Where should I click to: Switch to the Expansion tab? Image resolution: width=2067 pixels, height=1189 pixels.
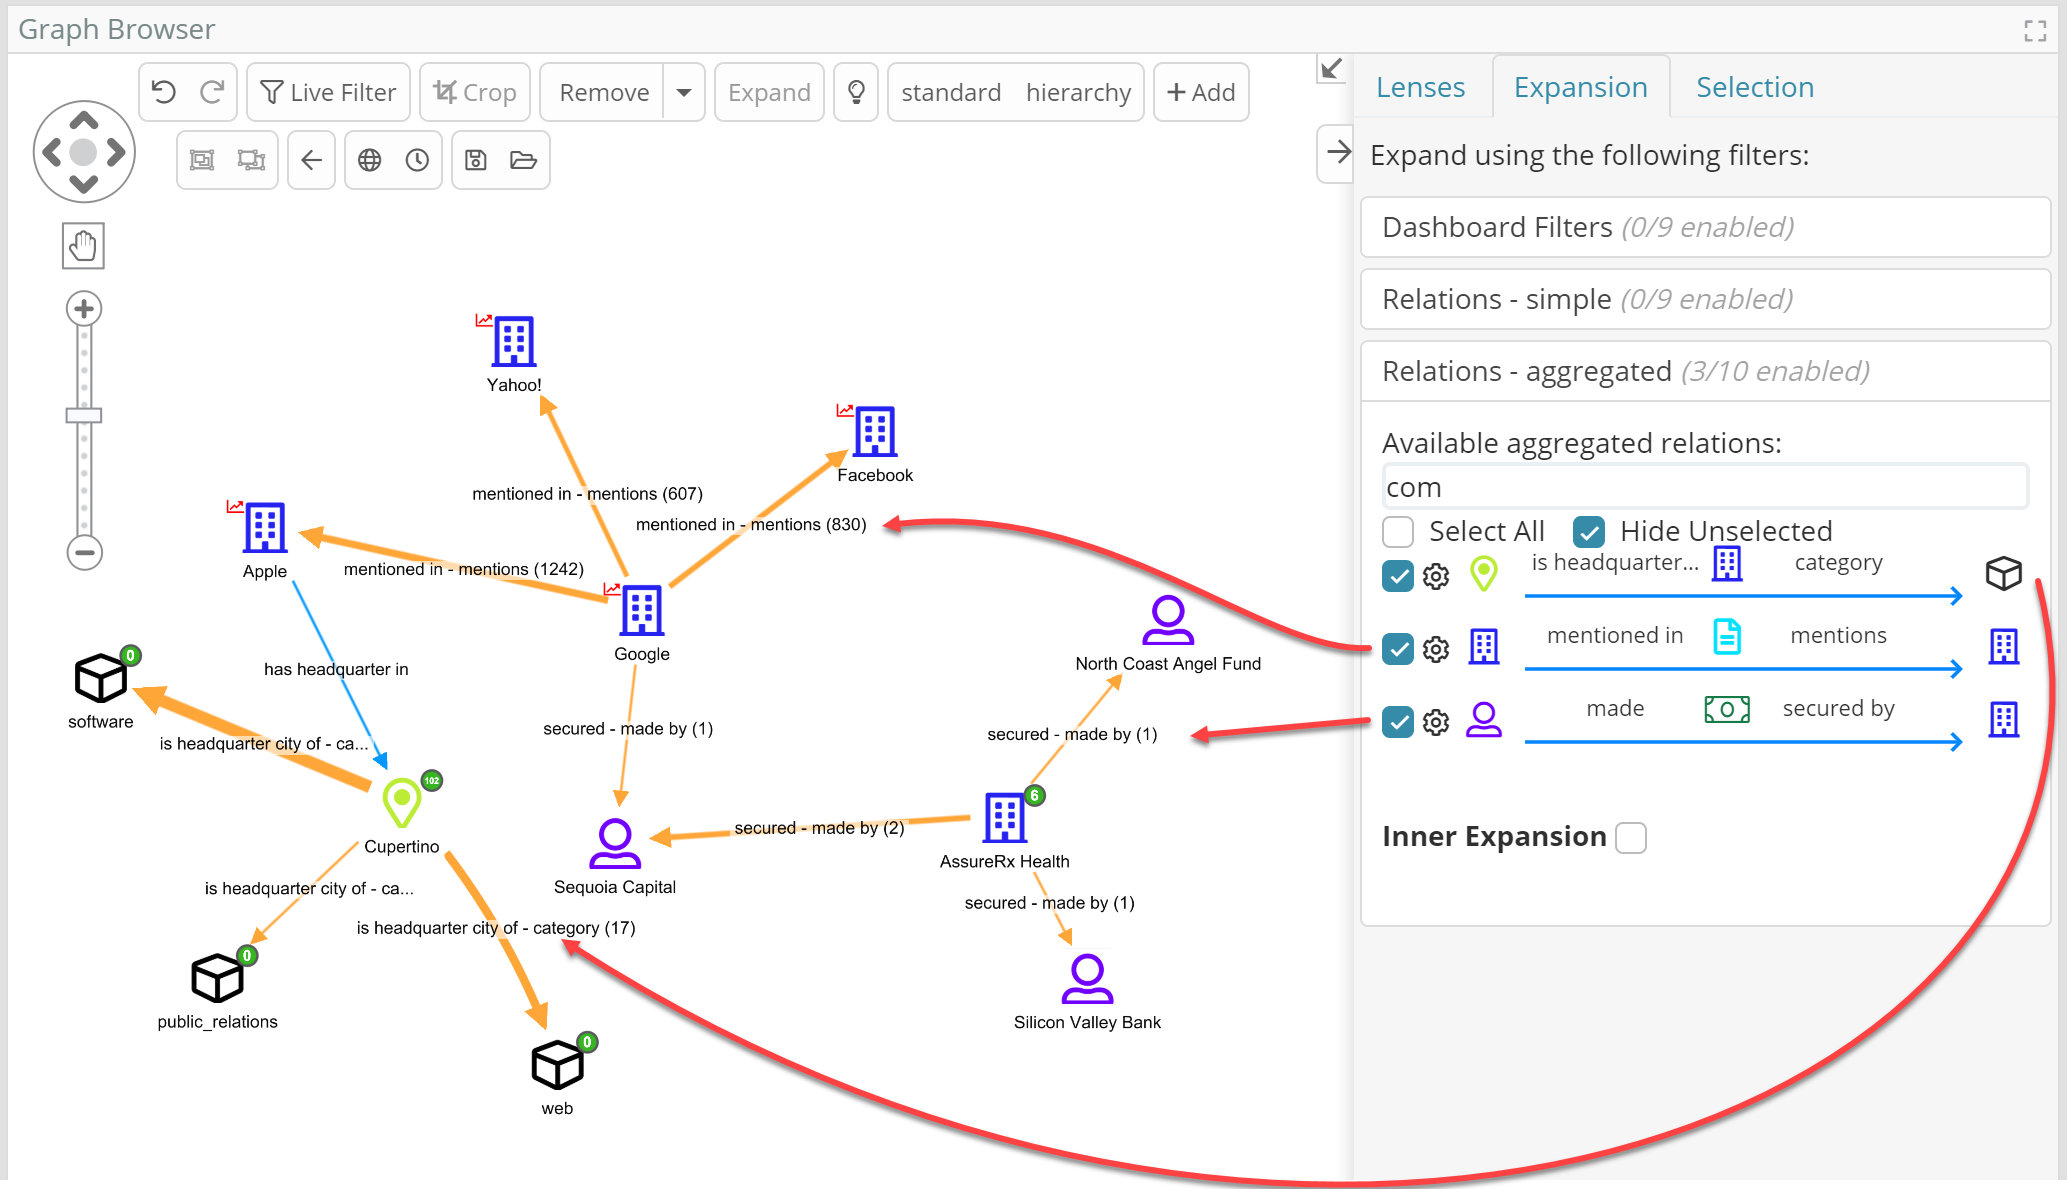1580,88
